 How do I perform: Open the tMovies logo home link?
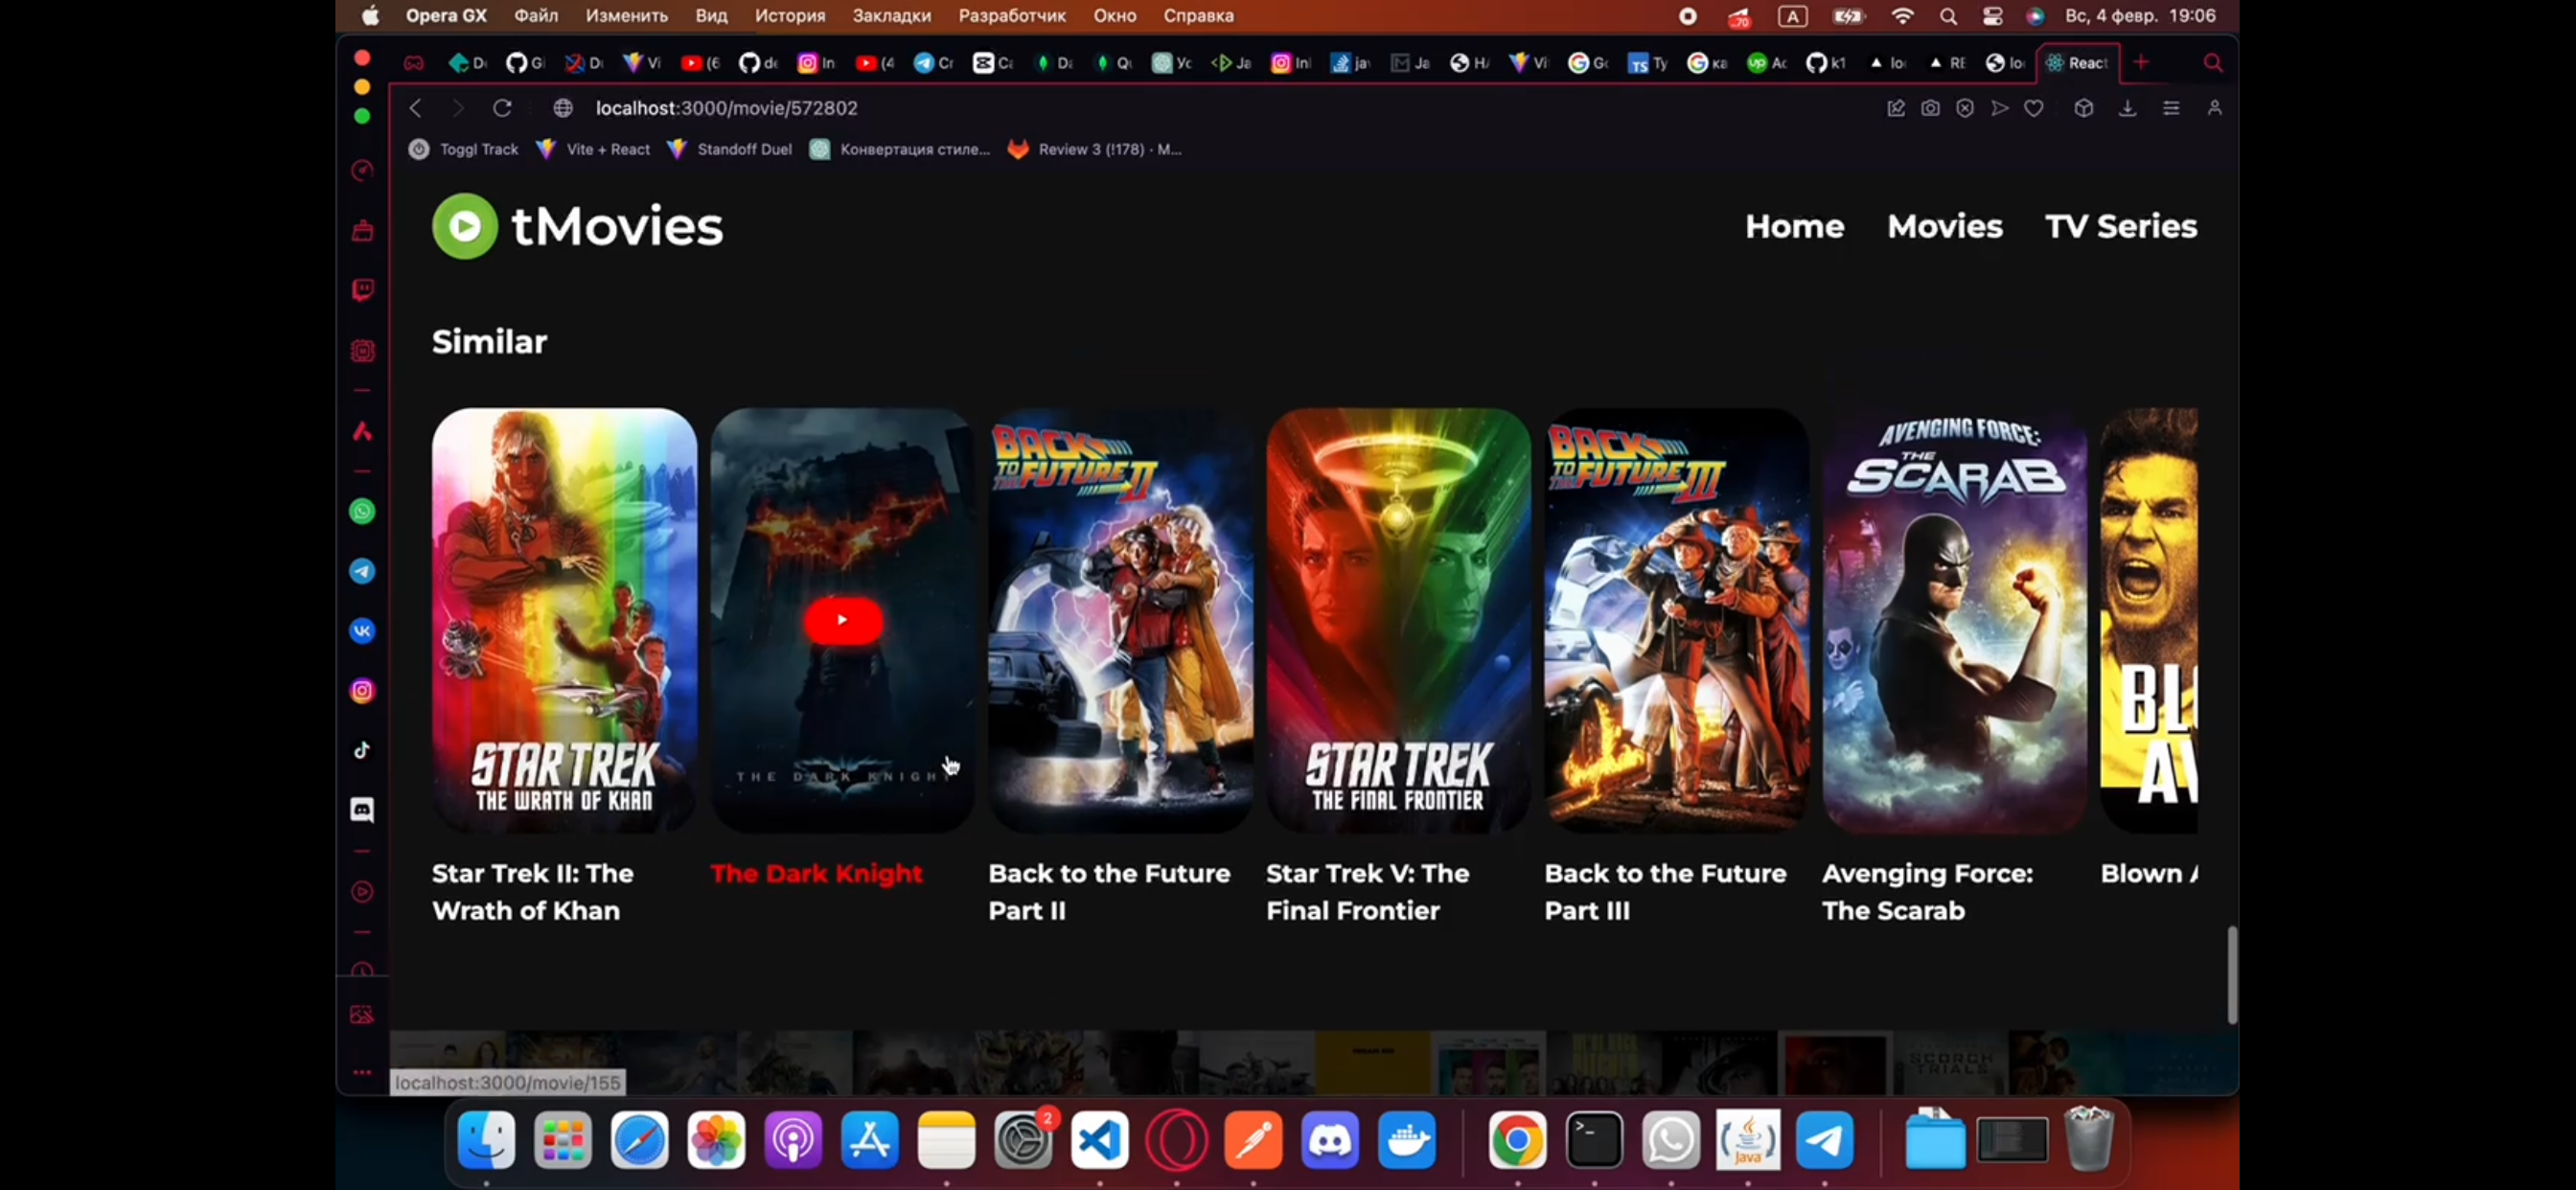click(577, 226)
